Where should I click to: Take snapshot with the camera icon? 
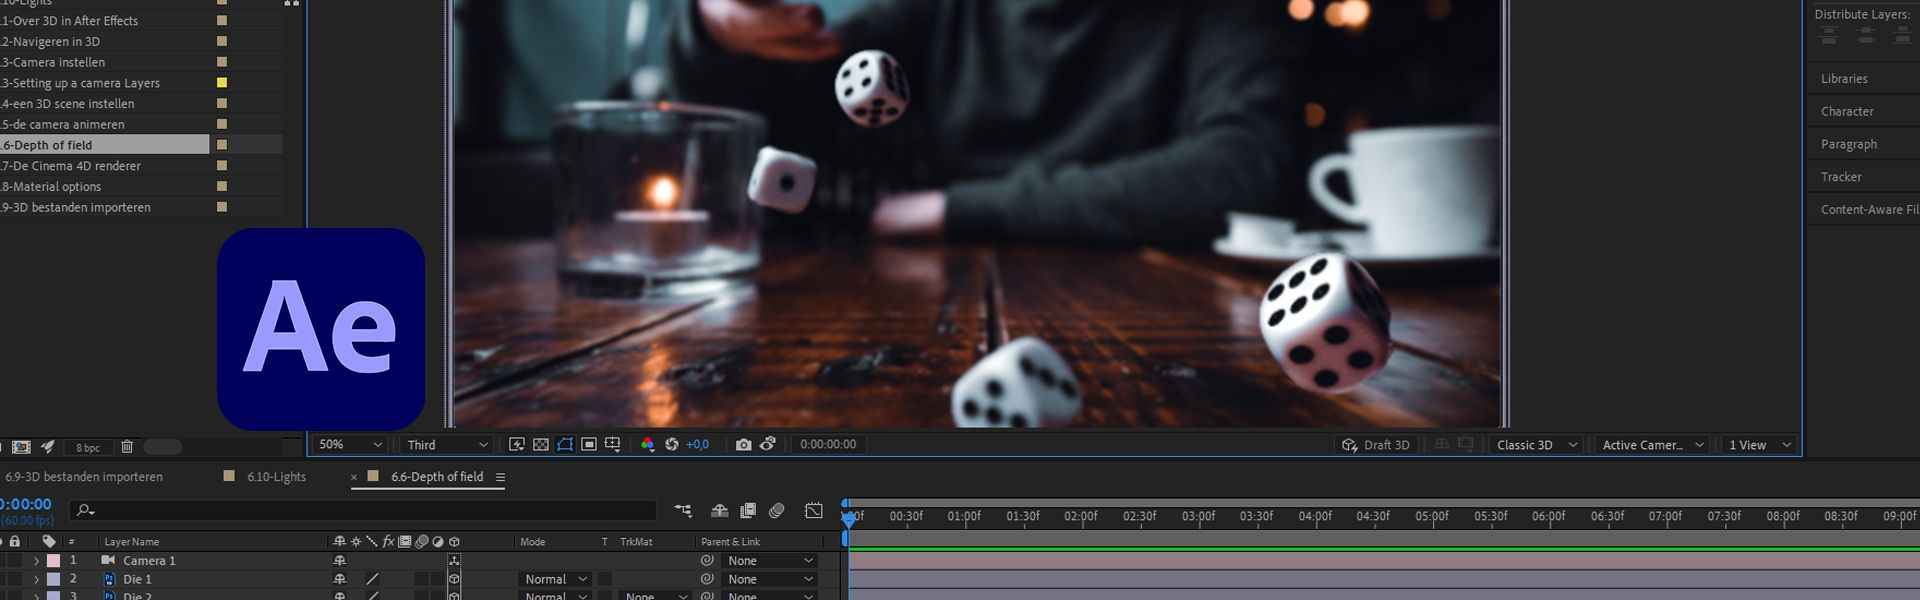coord(743,445)
